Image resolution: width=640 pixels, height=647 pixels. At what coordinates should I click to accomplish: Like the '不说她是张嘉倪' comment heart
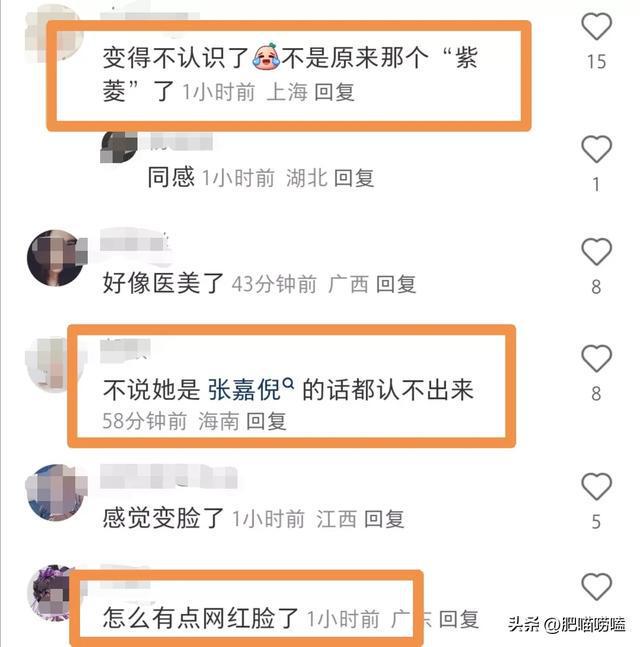(x=596, y=358)
